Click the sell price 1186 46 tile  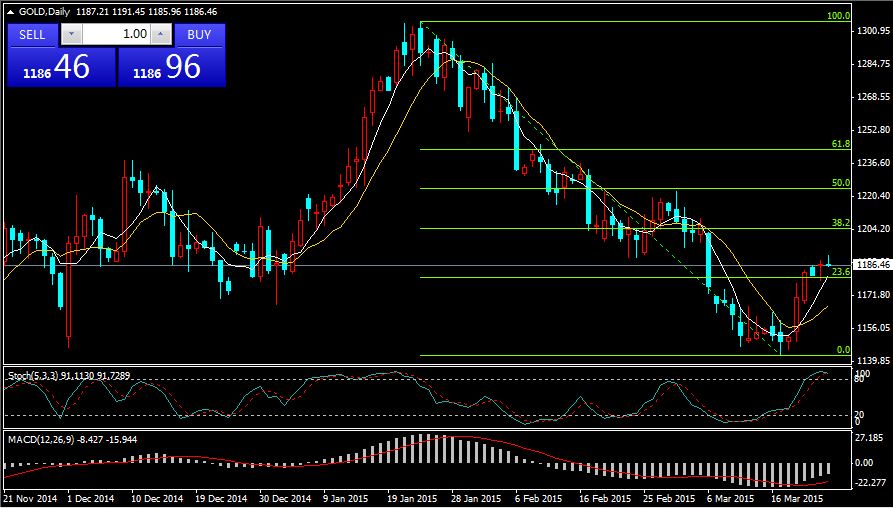click(60, 68)
